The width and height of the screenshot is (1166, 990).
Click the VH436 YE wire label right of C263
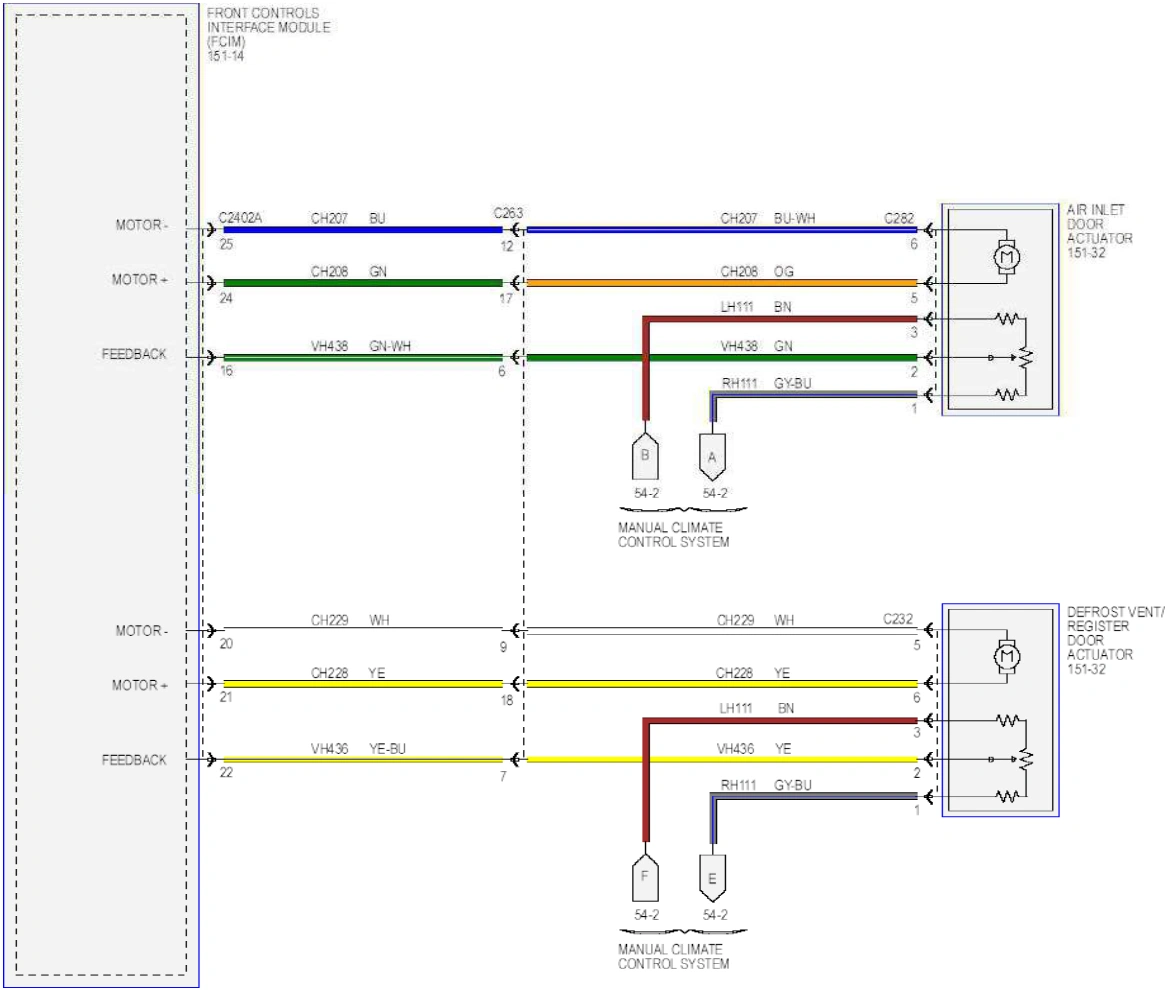tap(754, 748)
